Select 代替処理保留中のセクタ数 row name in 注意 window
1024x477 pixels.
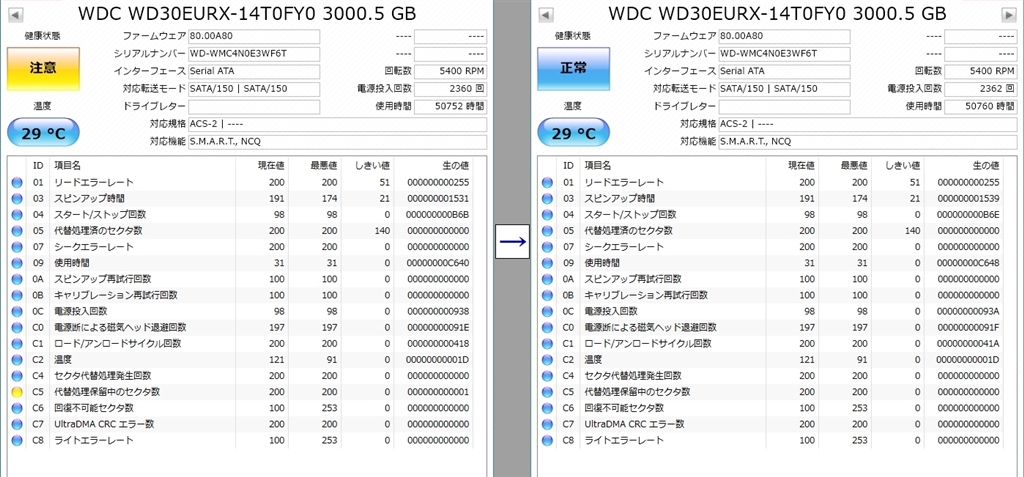pyautogui.click(x=106, y=392)
